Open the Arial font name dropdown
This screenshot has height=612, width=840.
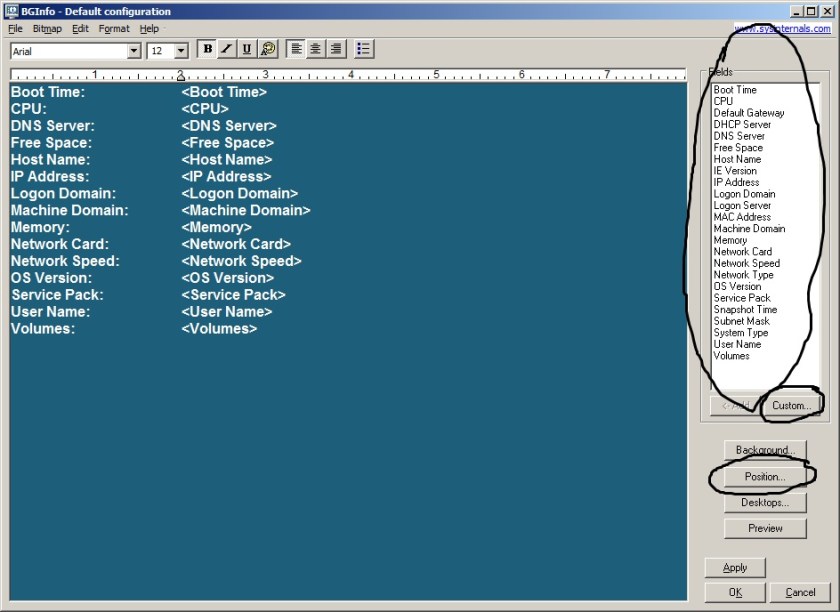point(134,50)
